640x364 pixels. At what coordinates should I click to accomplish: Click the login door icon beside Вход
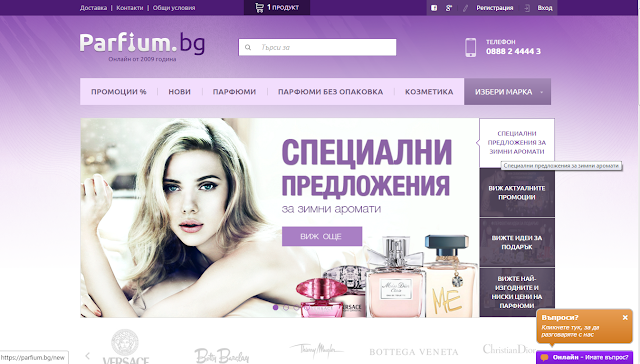527,8
